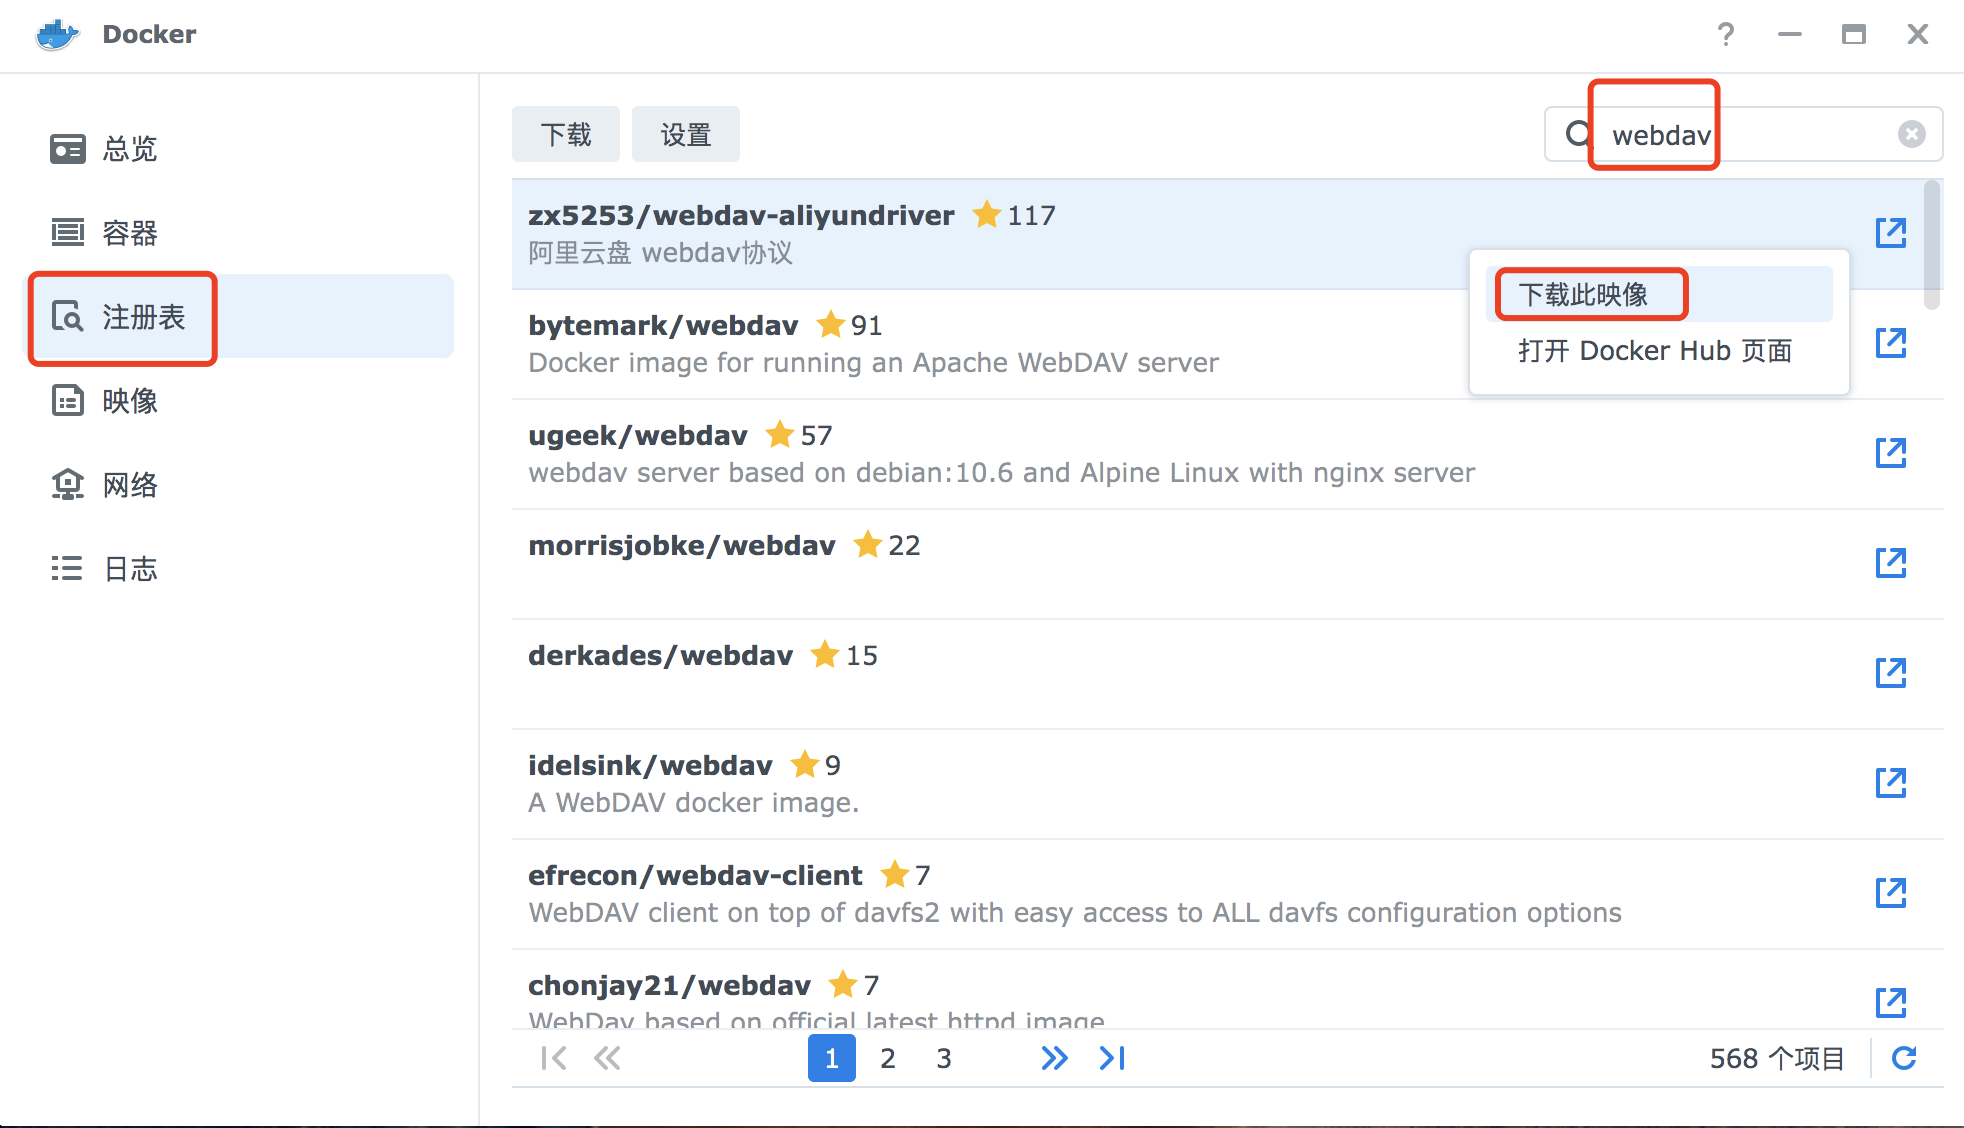The height and width of the screenshot is (1128, 1964).
Task: Choose 打开 Docker Hub 页面 from the menu
Action: (x=1660, y=351)
